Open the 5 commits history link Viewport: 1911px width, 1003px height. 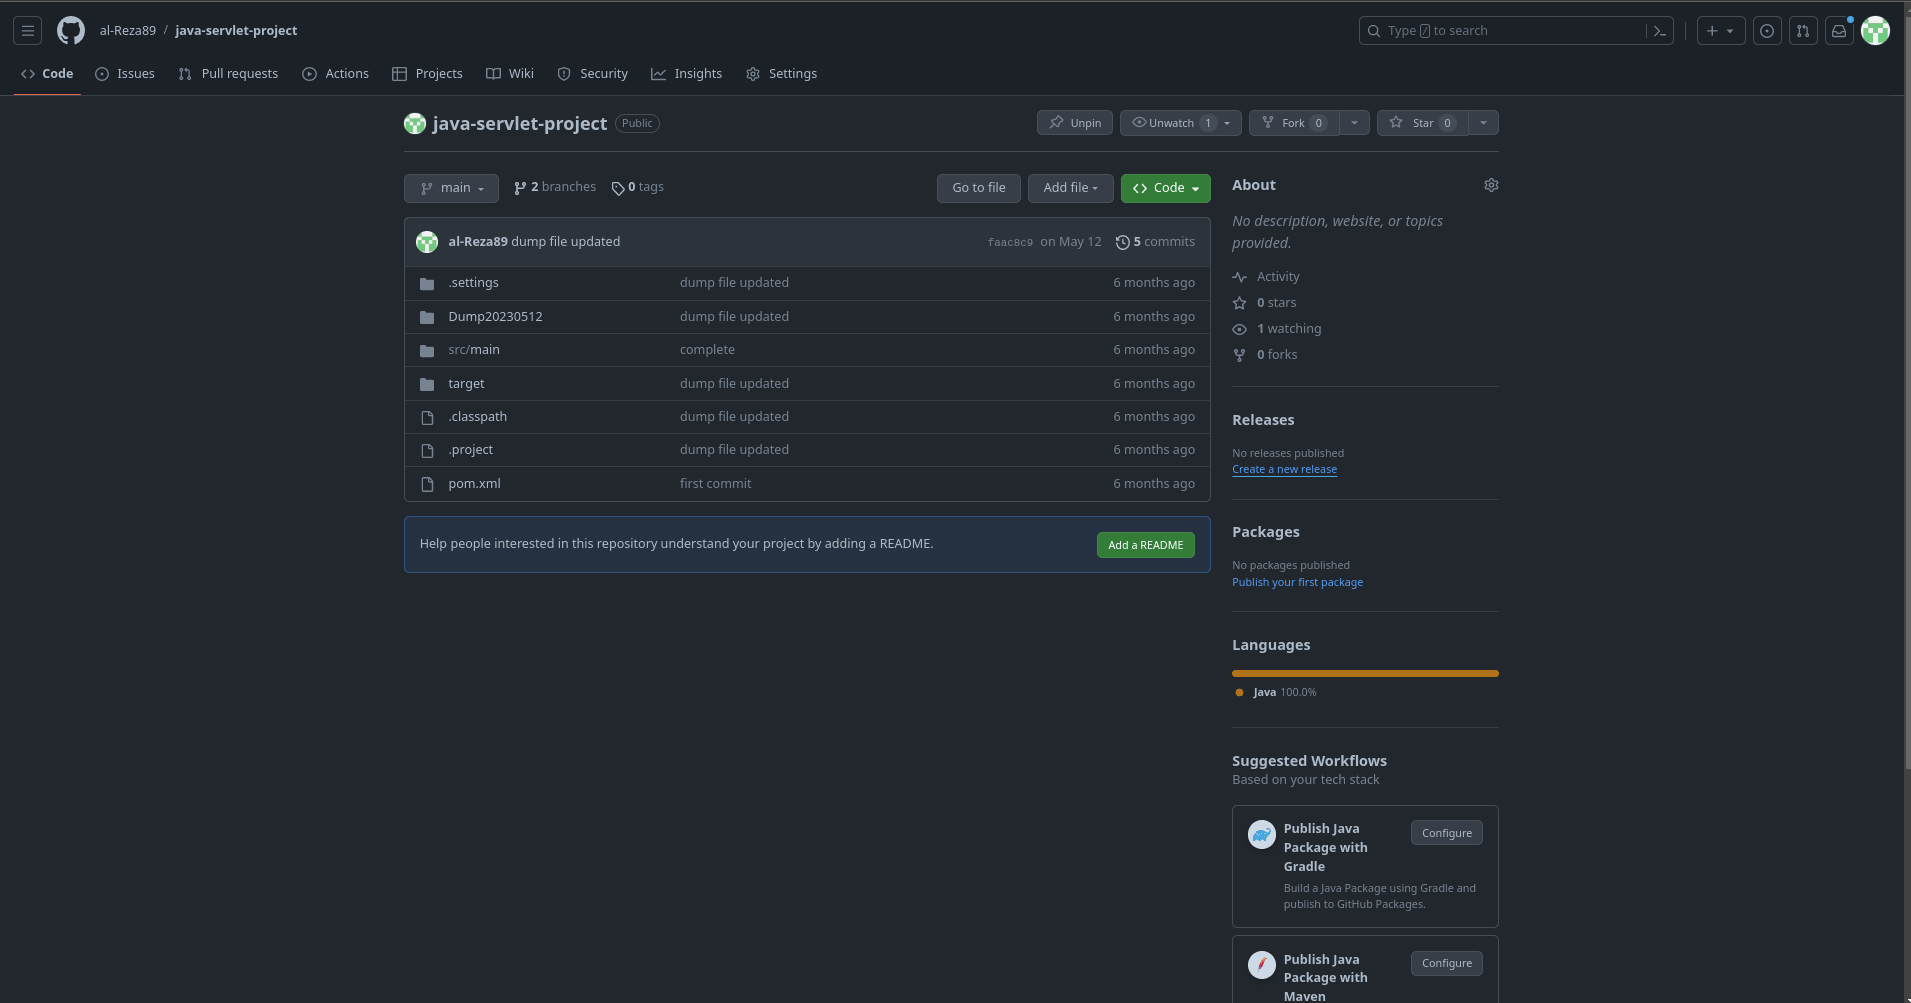pos(1155,242)
